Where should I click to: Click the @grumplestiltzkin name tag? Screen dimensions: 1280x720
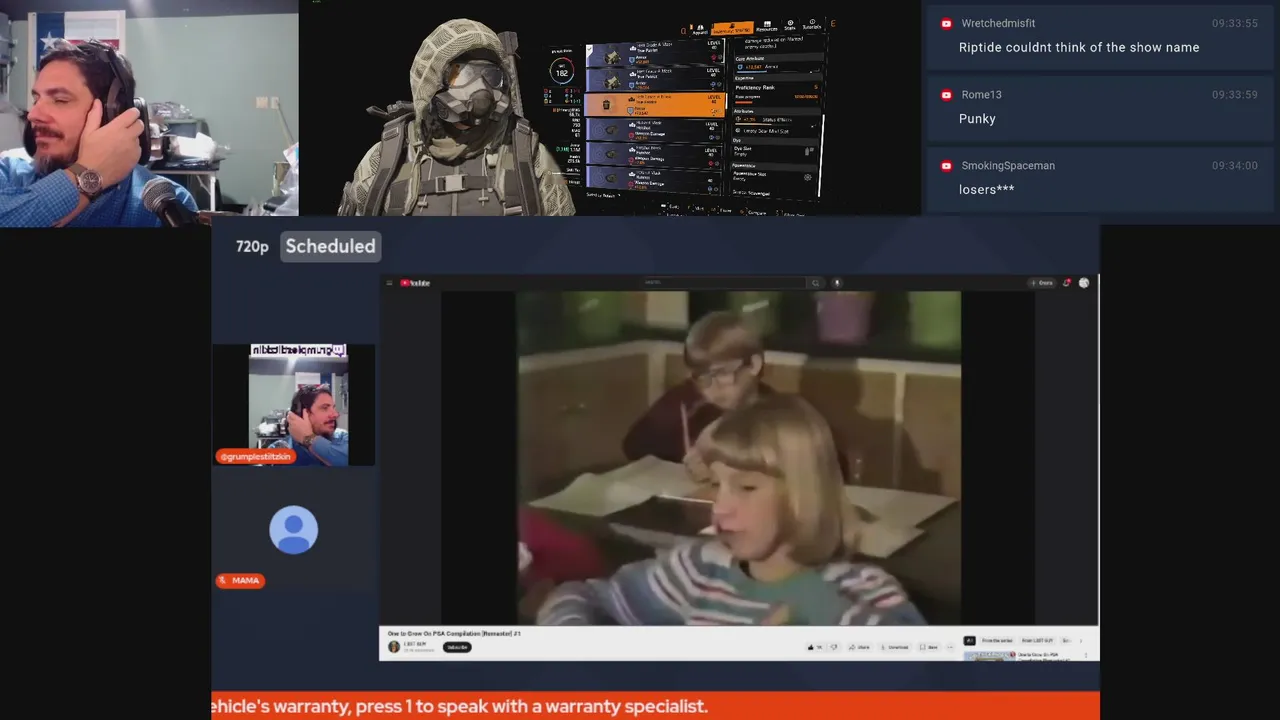click(x=255, y=456)
